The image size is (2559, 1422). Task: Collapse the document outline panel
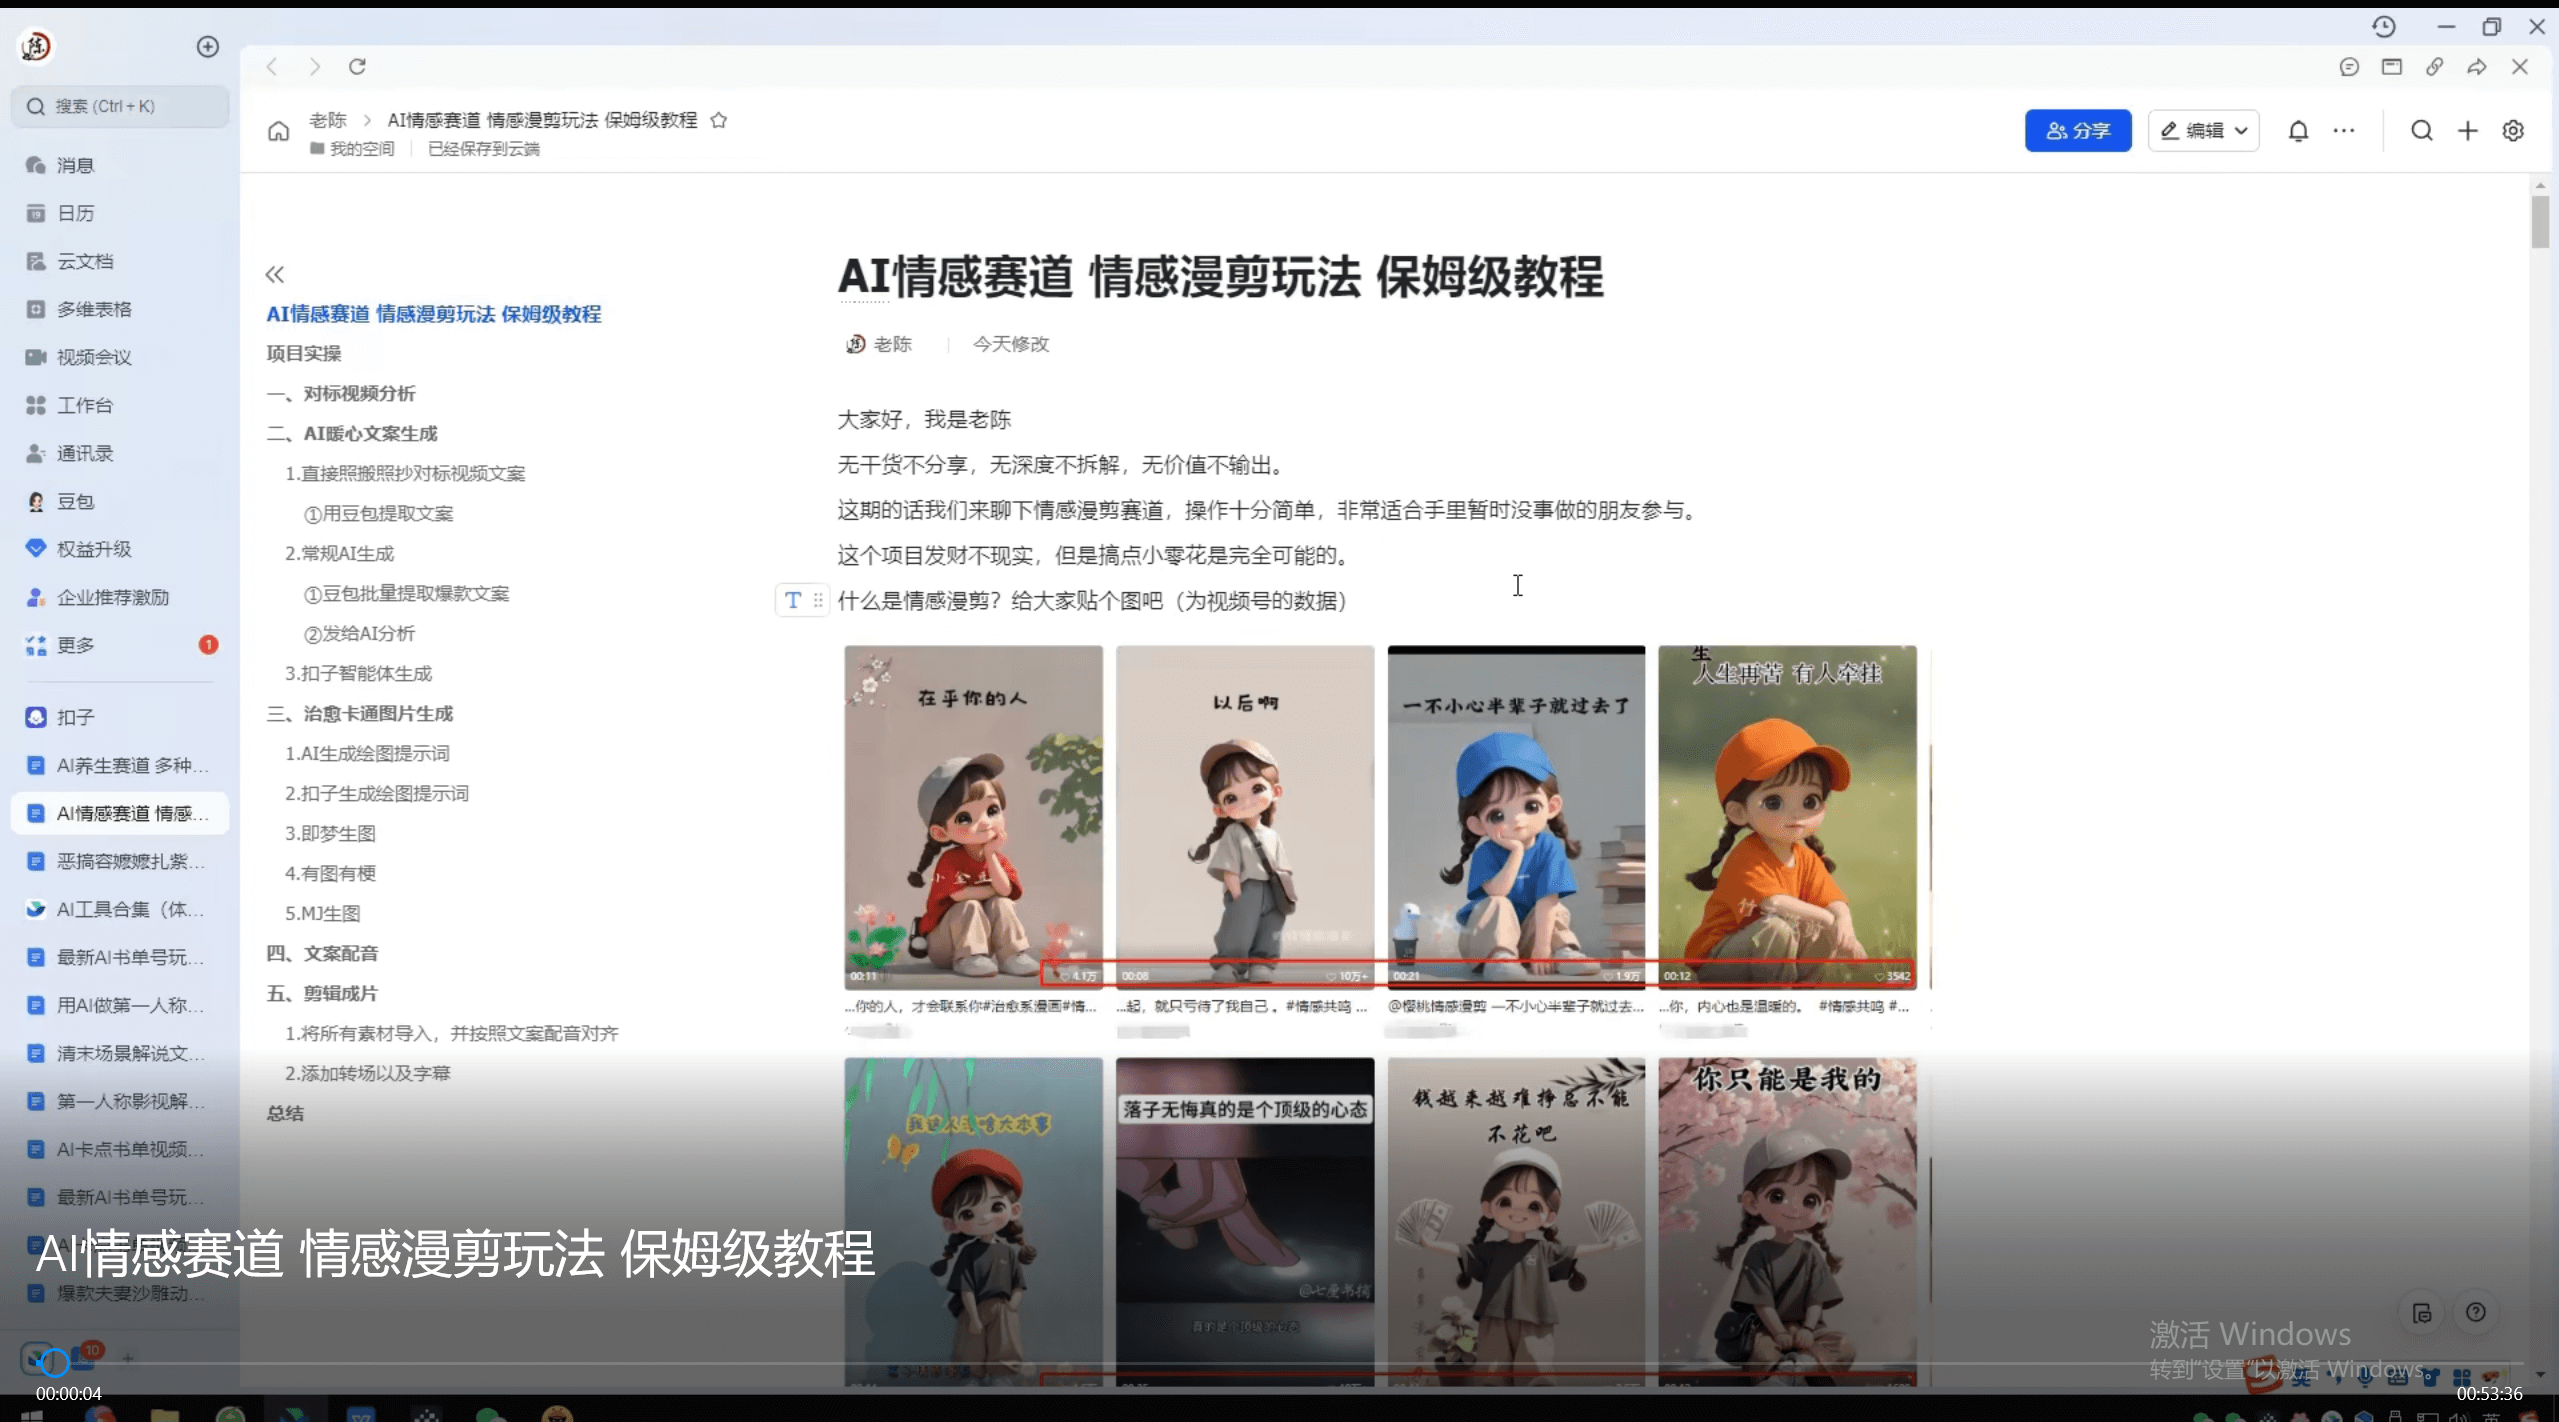click(x=275, y=273)
